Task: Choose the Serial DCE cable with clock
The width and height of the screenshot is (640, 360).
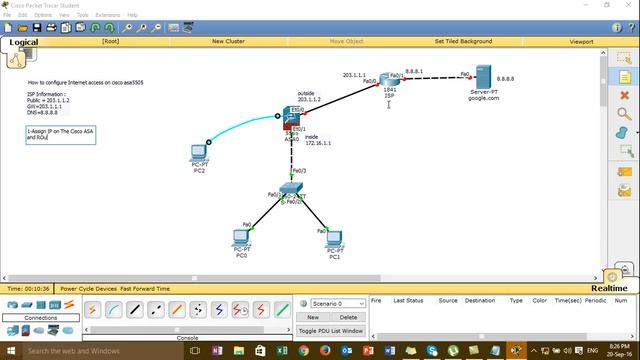Action: click(x=240, y=310)
